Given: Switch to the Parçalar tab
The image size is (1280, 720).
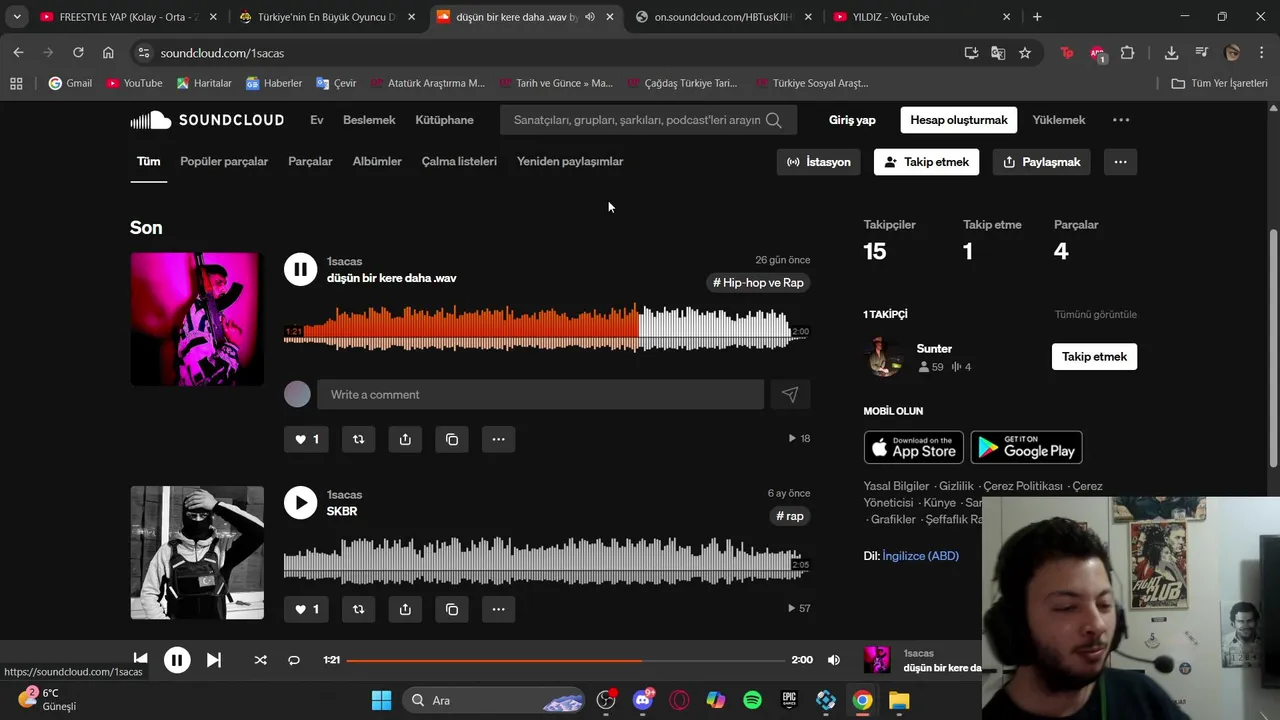Looking at the screenshot, I should pos(310,161).
